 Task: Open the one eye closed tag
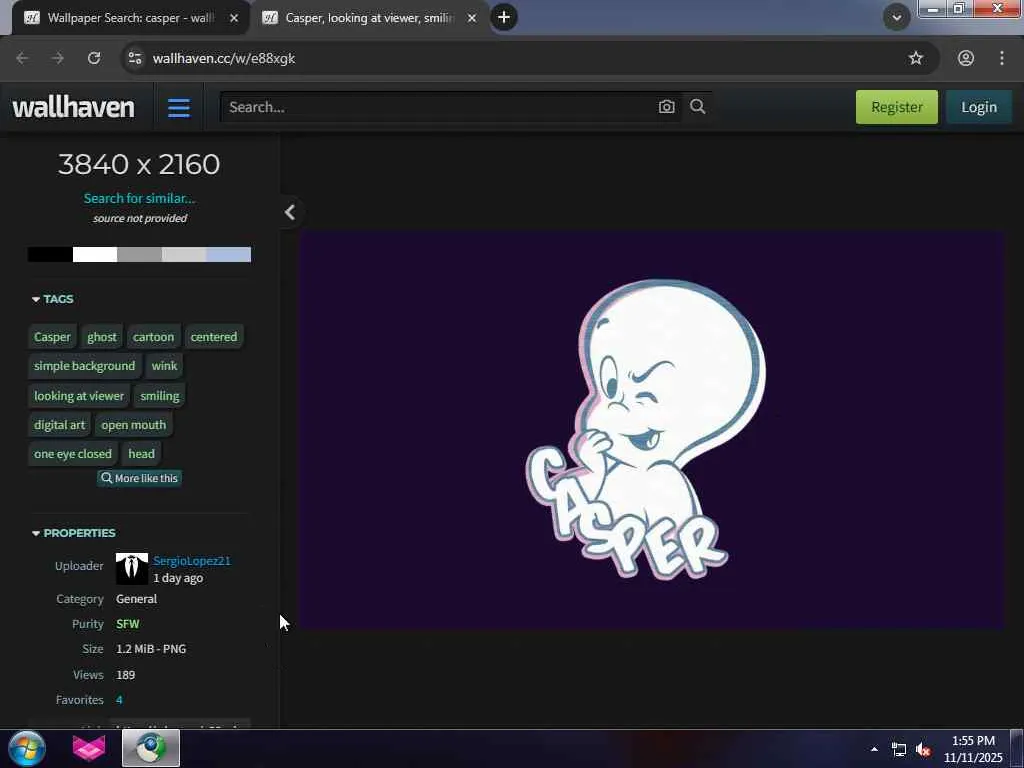(72, 453)
